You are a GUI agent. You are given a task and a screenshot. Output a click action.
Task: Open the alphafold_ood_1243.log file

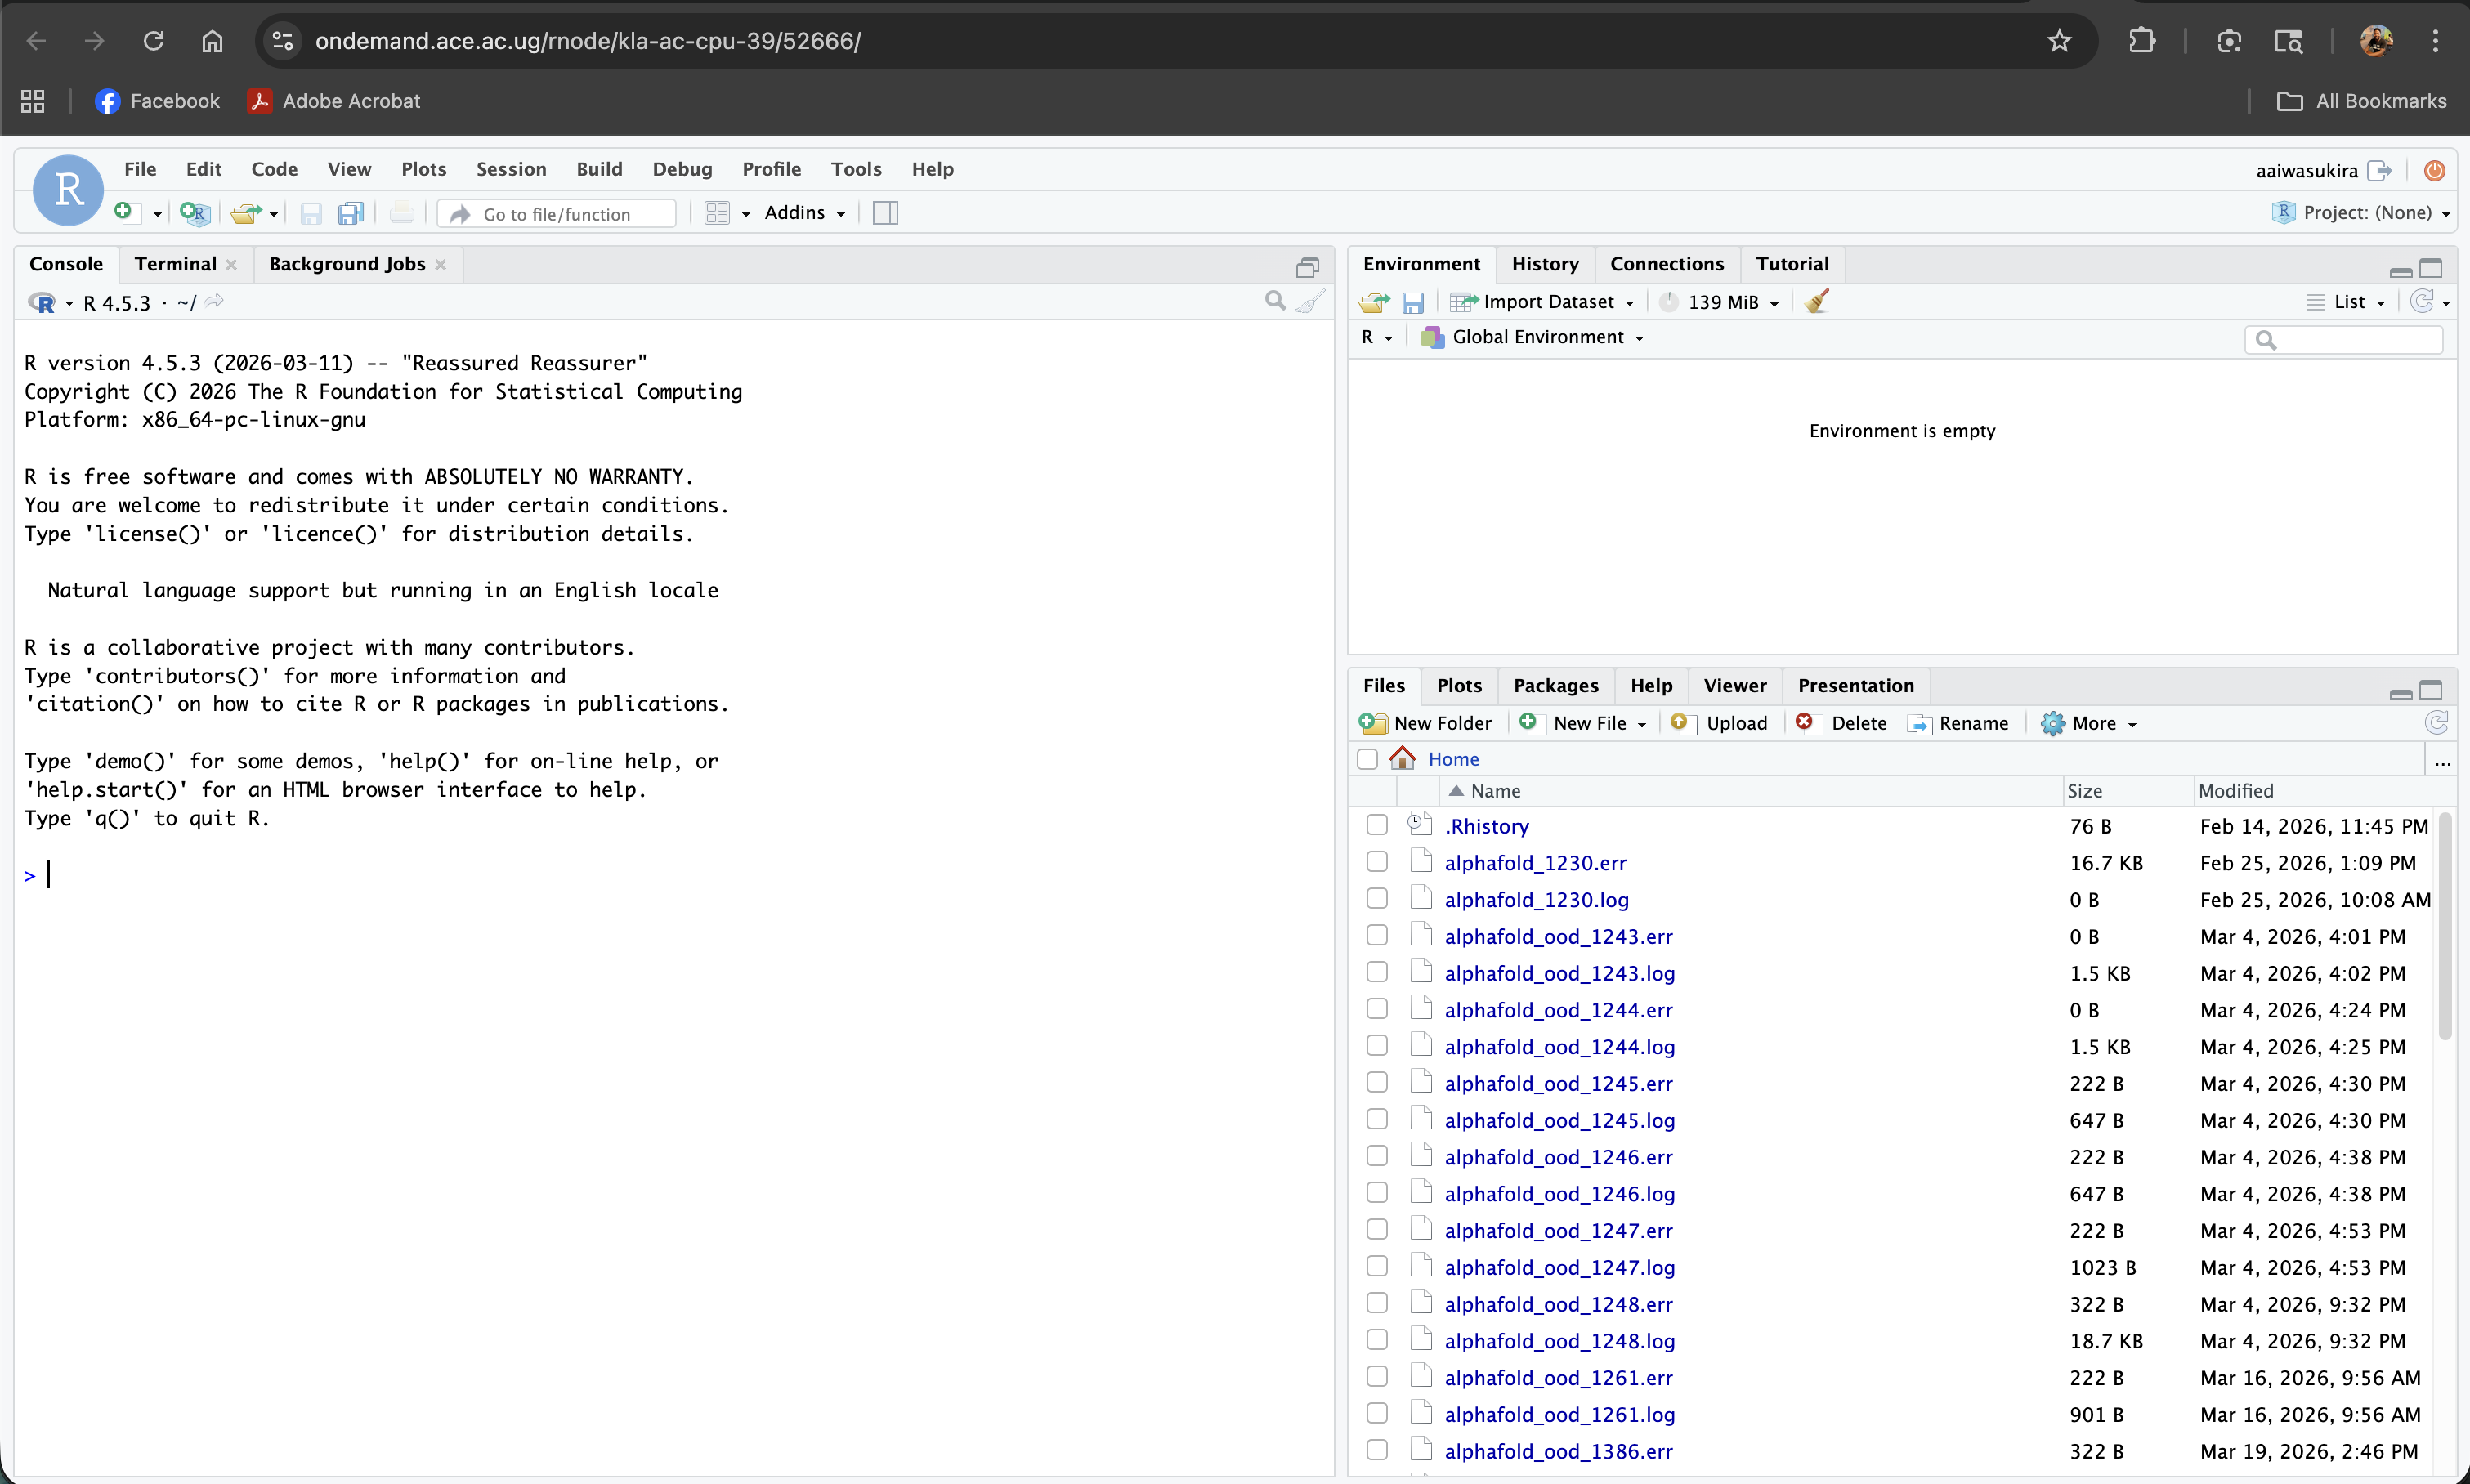1561,972
